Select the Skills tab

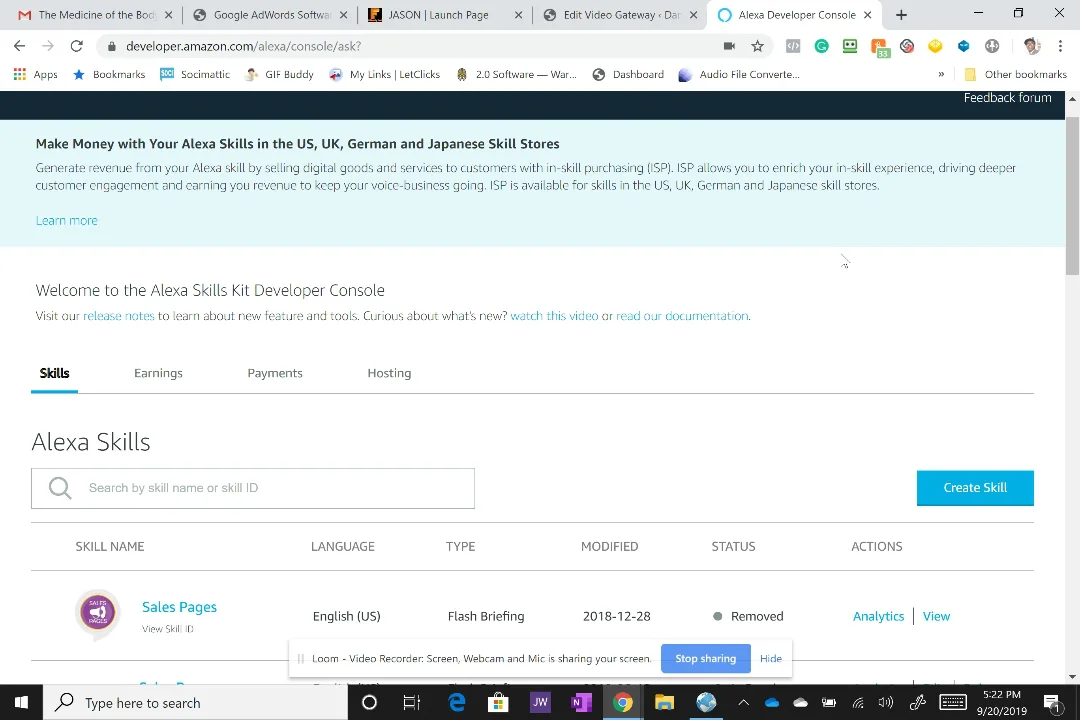pyautogui.click(x=54, y=373)
